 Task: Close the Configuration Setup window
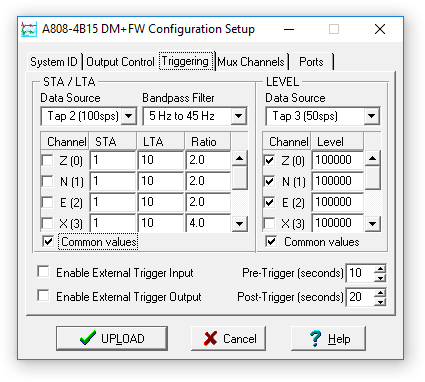(x=380, y=29)
